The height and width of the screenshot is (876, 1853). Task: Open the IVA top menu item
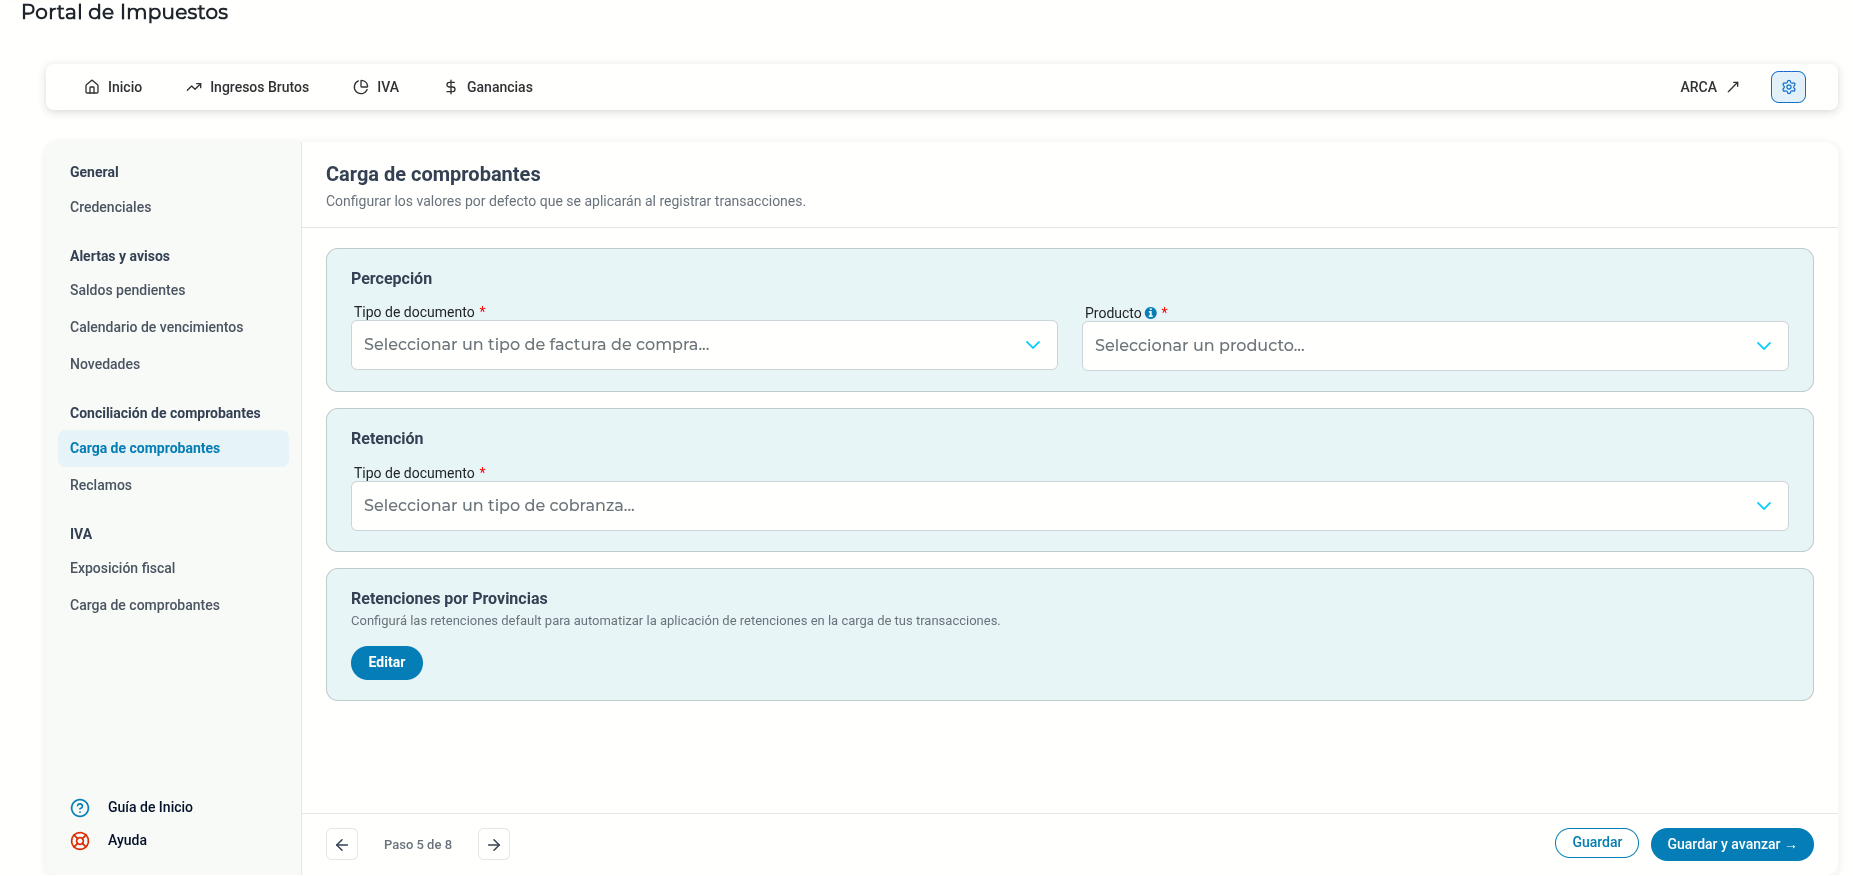[x=376, y=87]
